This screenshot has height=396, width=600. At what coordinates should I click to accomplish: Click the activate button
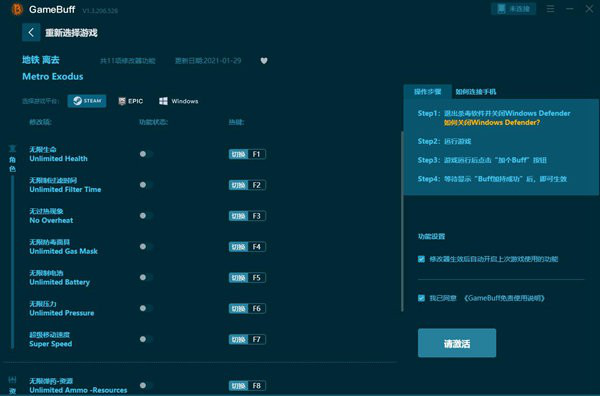[x=457, y=343]
